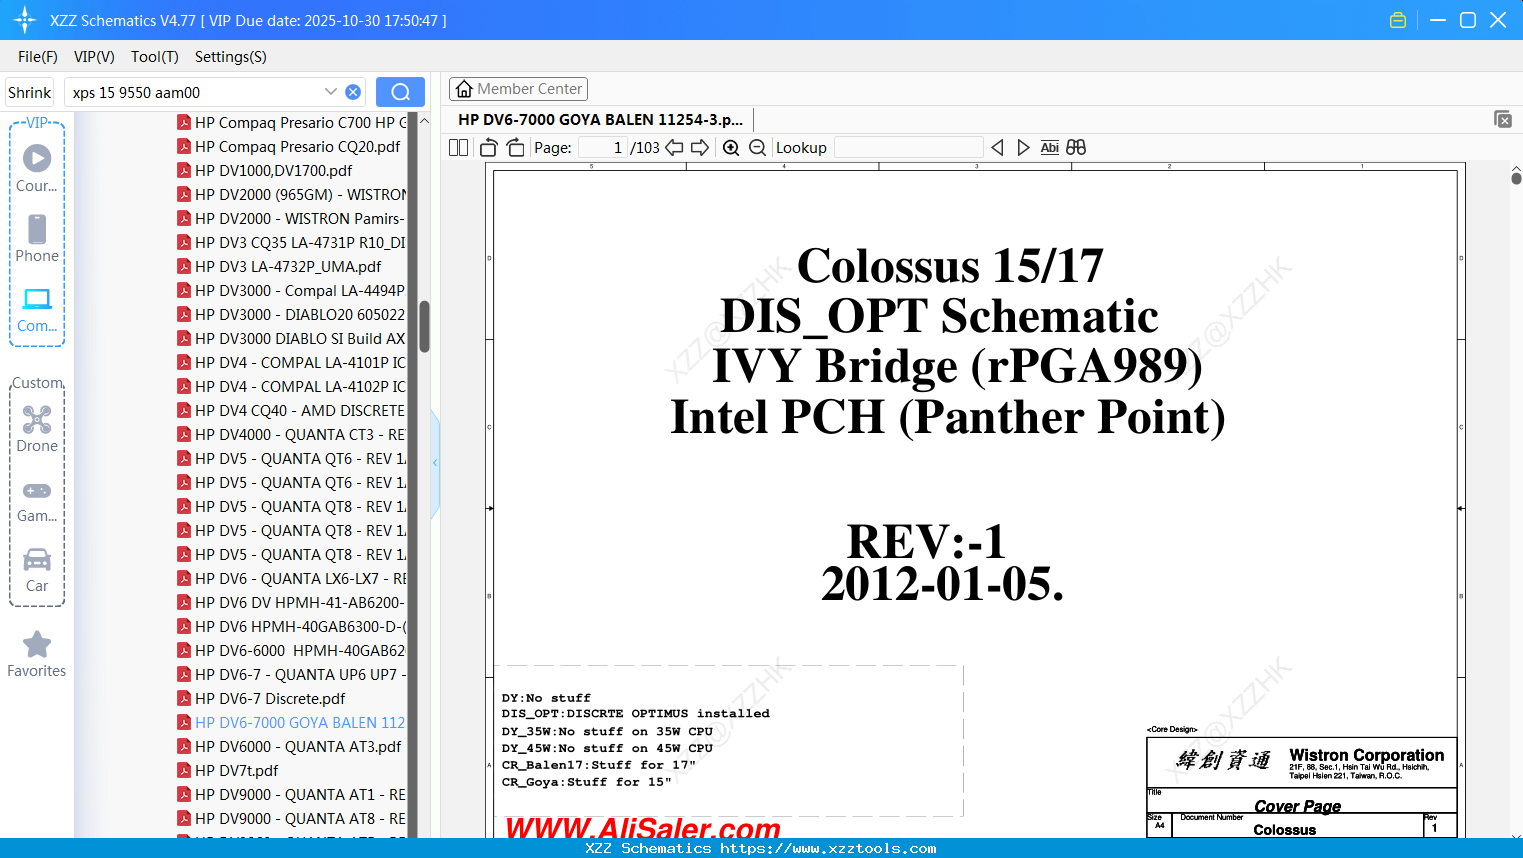1523x858 pixels.
Task: Open HP DV7t.pdf
Action: [228, 770]
